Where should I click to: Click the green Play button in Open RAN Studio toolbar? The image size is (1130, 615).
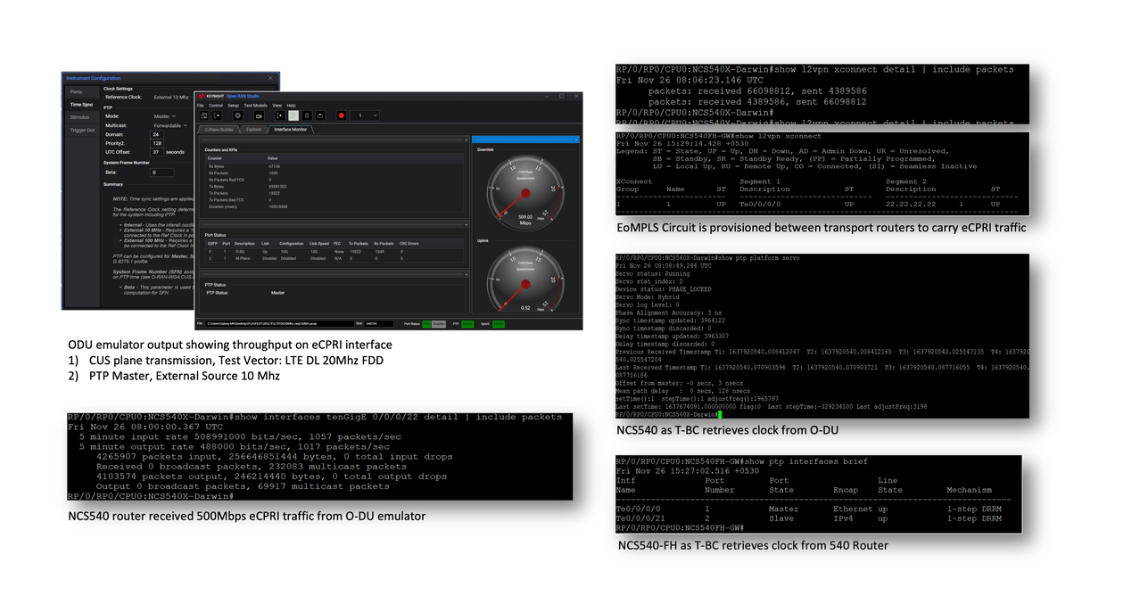pos(293,115)
